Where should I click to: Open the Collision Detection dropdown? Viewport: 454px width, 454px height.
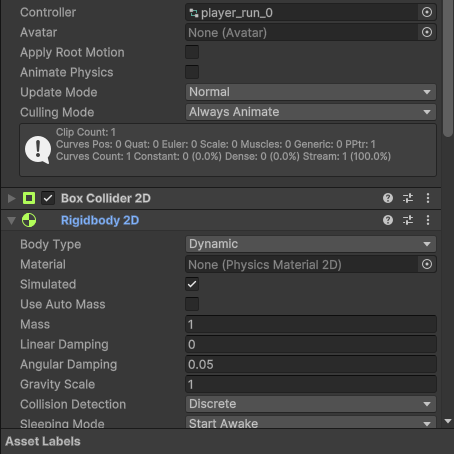pyautogui.click(x=311, y=404)
